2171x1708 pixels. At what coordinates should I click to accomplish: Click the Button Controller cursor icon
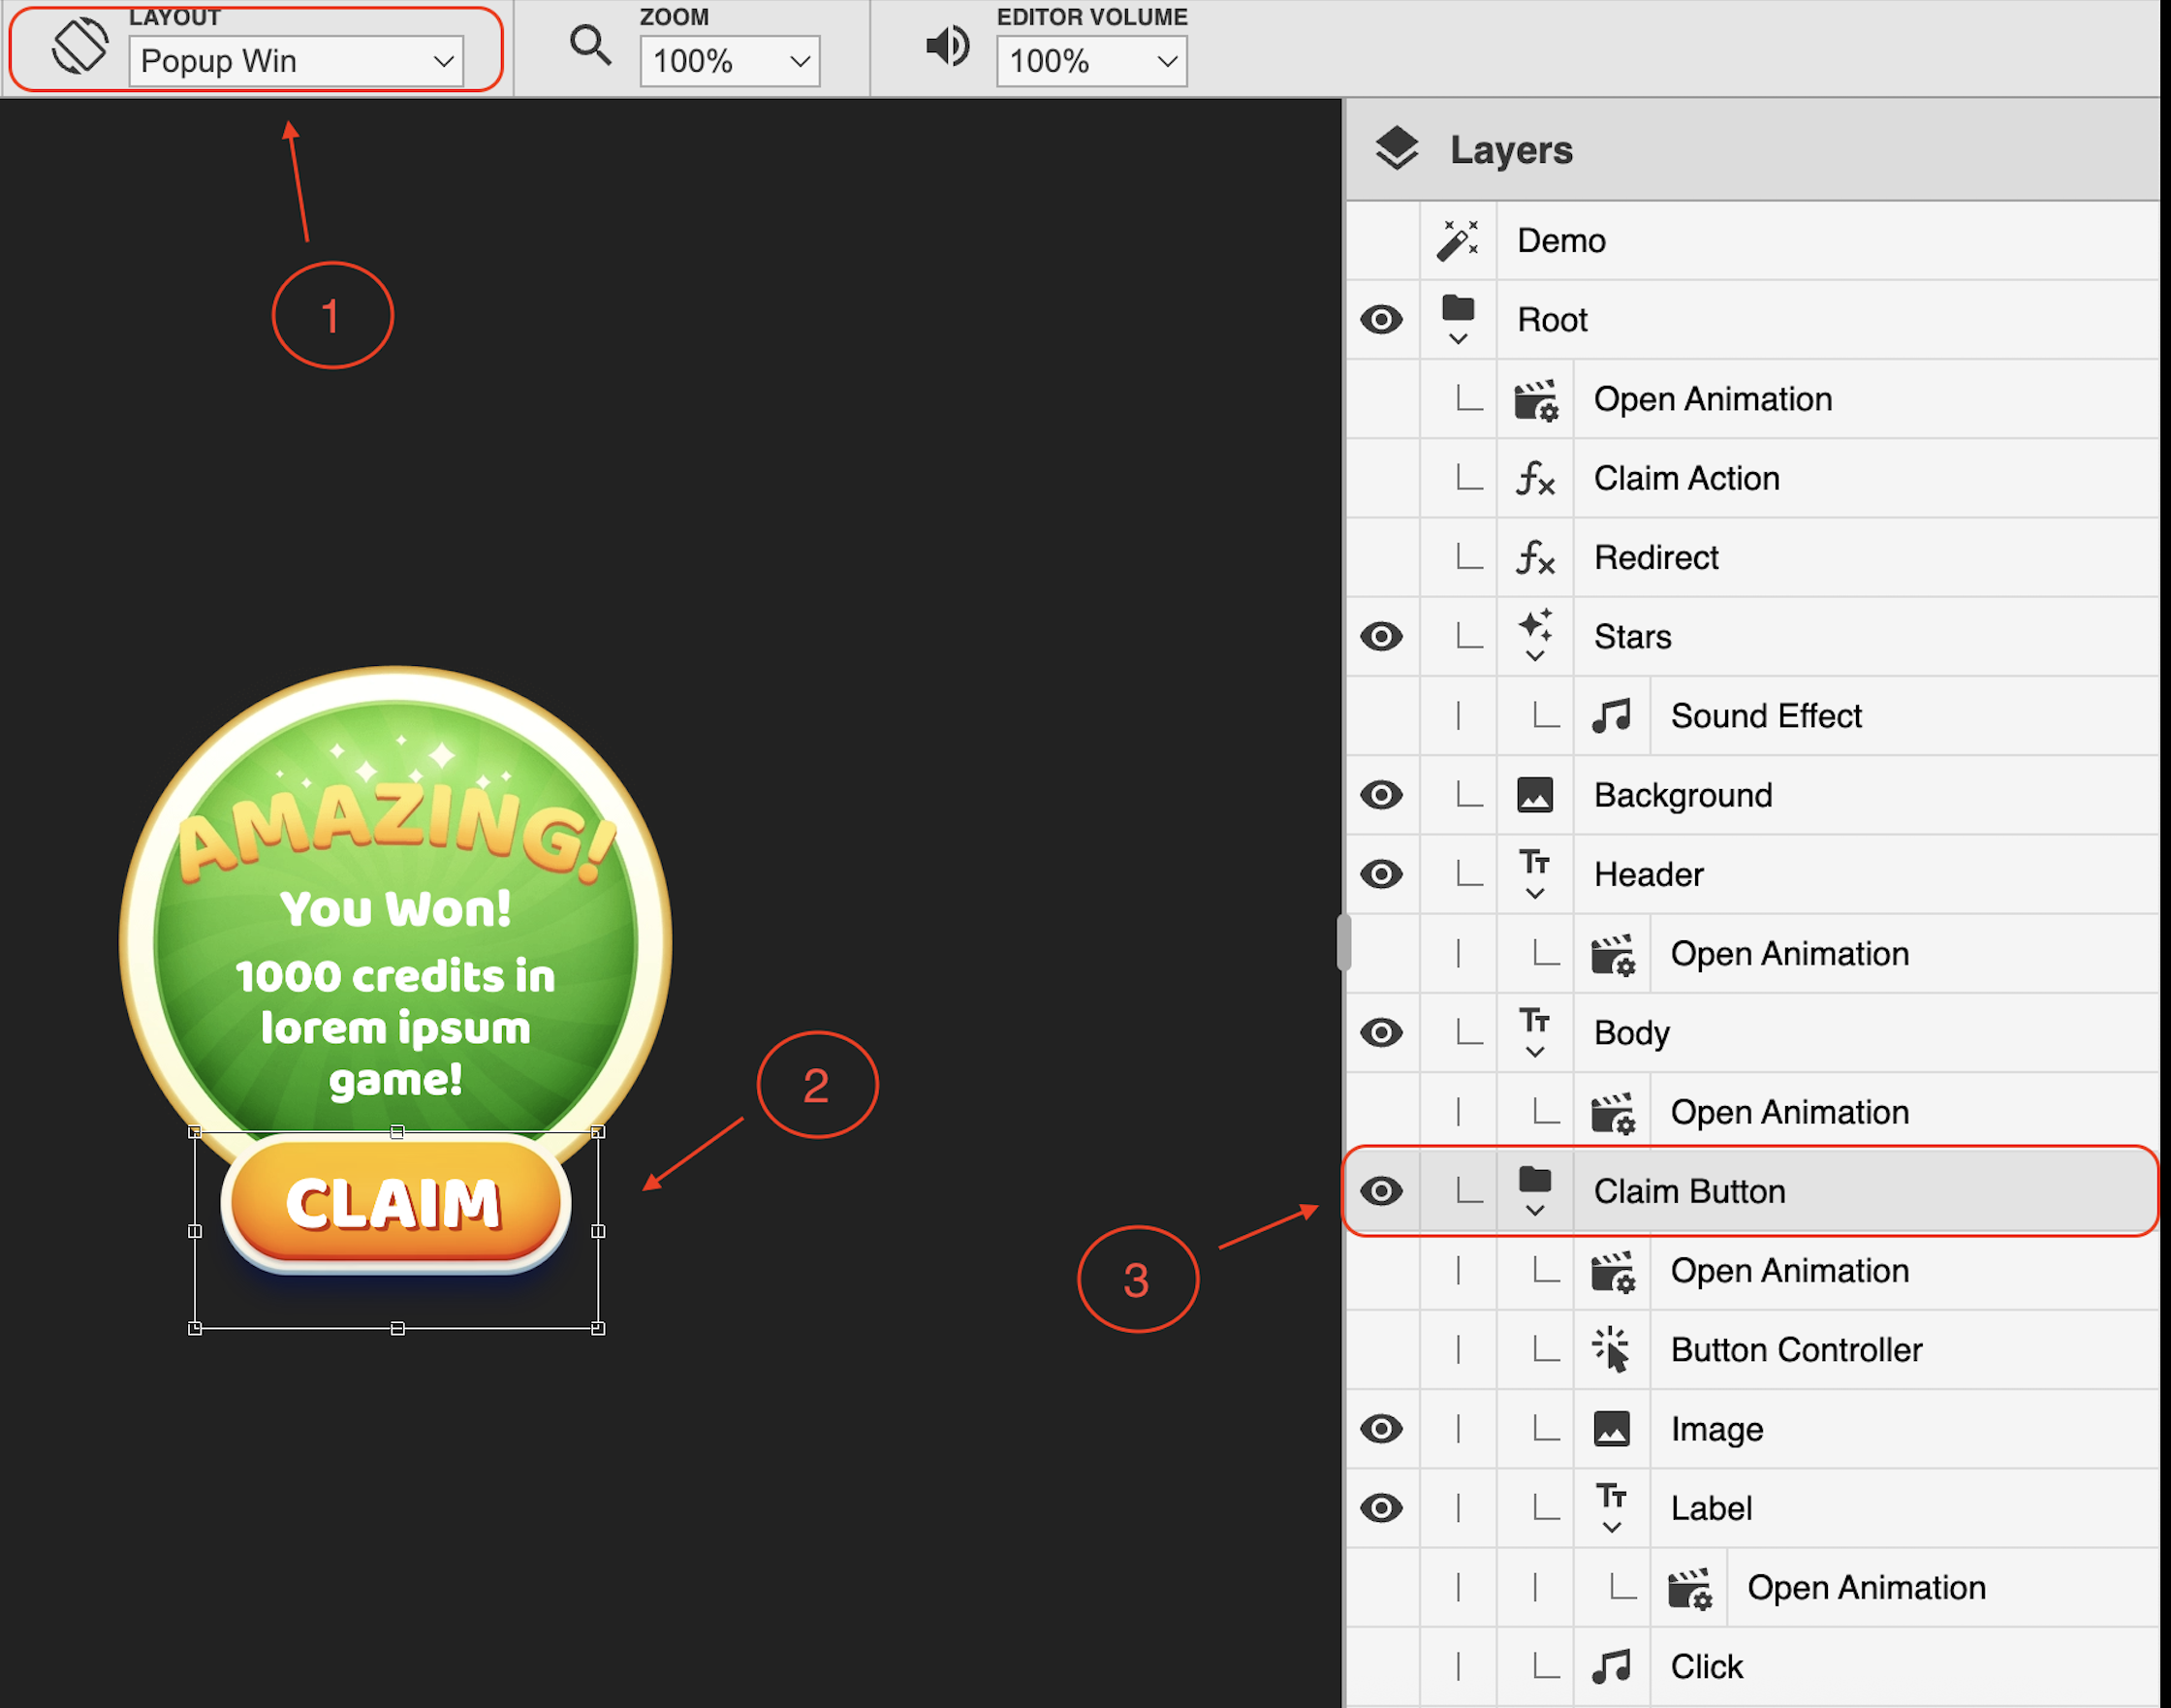(x=1611, y=1350)
